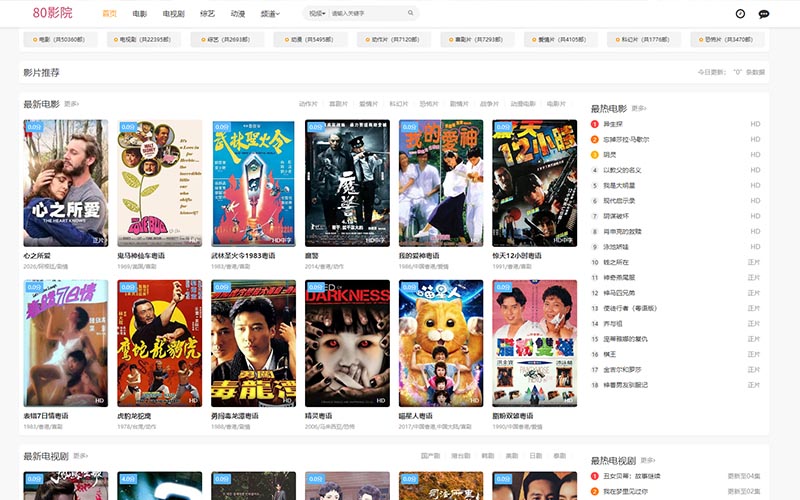The image size is (800, 500).
Task: Open the 惊天12小时 movie poster
Action: pos(535,183)
